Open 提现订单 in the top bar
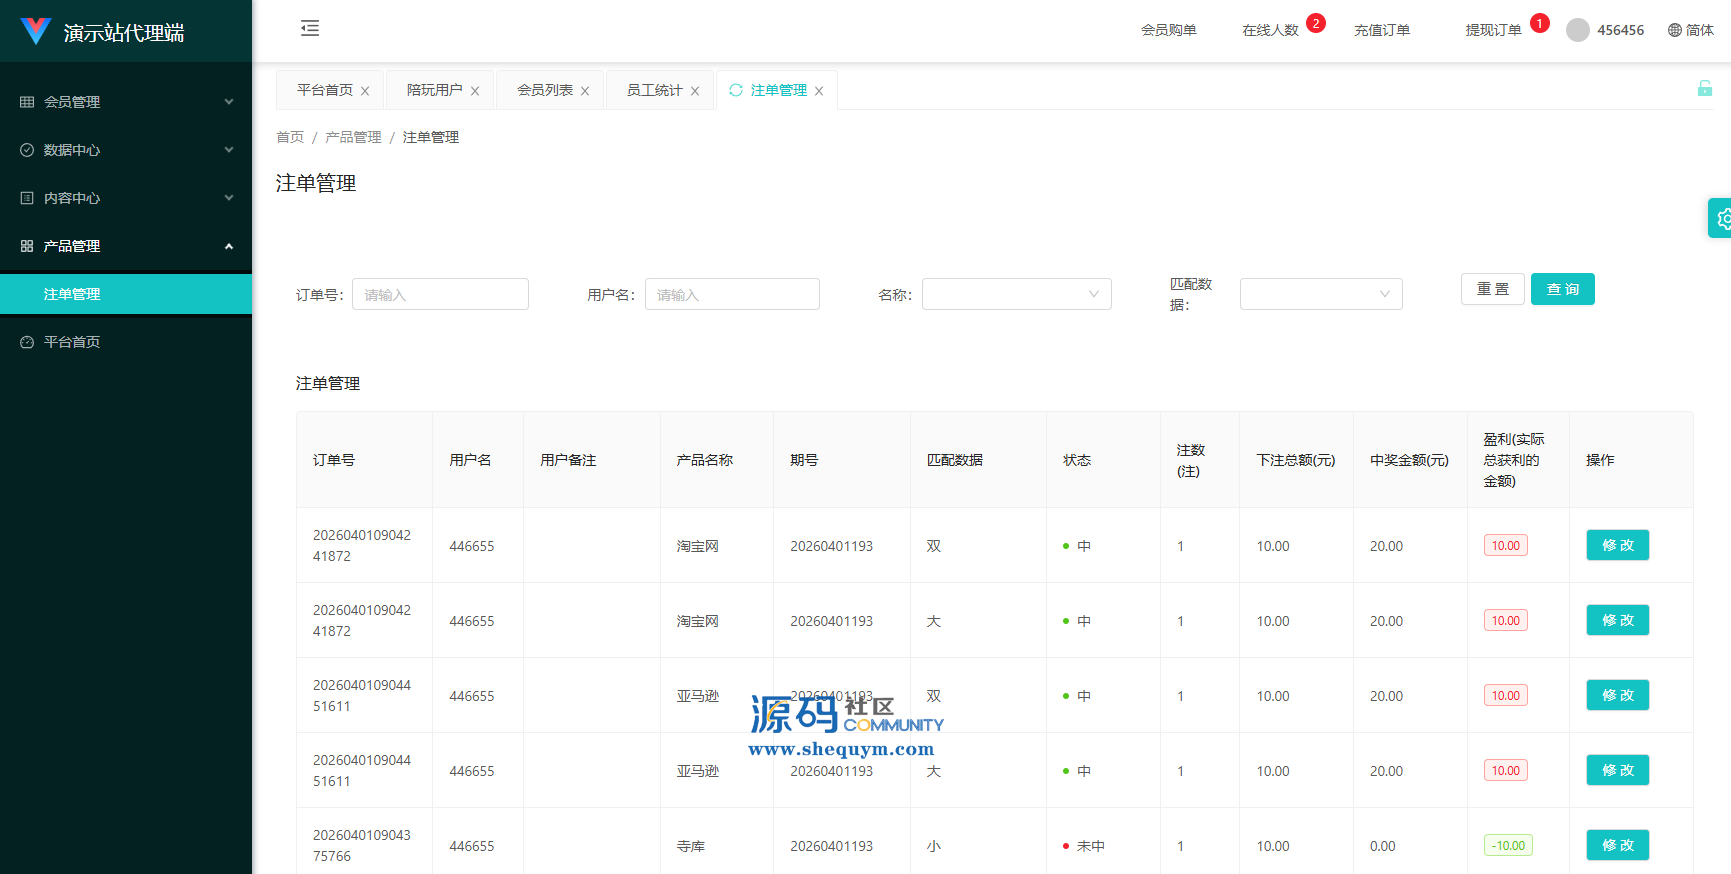Image resolution: width=1731 pixels, height=874 pixels. [x=1493, y=30]
